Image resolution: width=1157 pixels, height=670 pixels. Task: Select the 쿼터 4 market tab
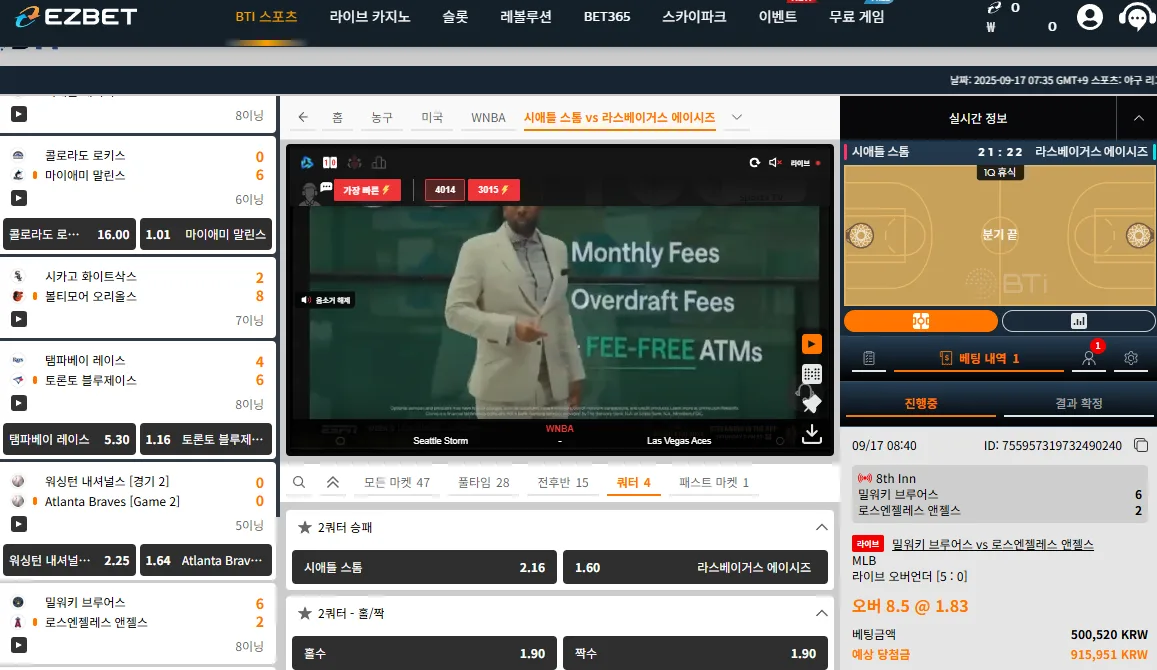coord(633,482)
